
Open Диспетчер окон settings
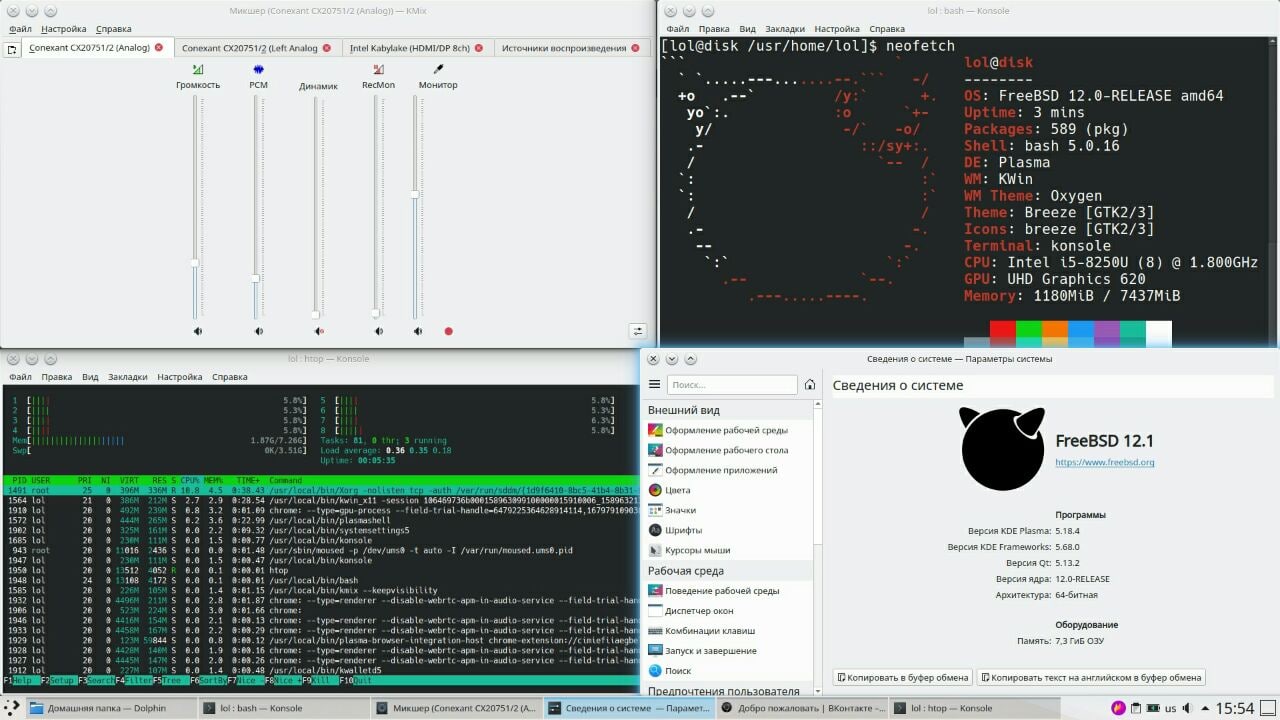coord(727,611)
